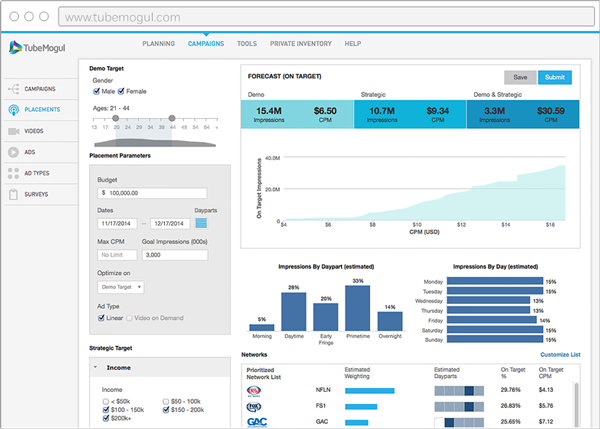Screen dimensions: 600x429
Task: Toggle the Male gender checkbox
Action: [96, 91]
